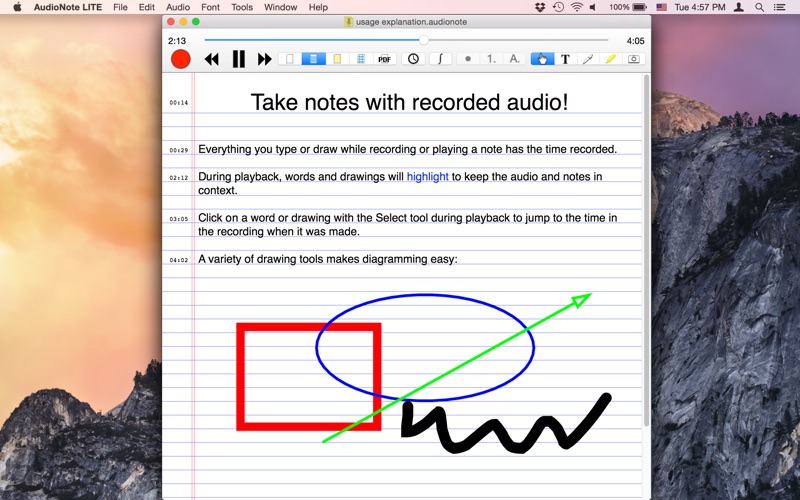Image resolution: width=800 pixels, height=500 pixels.
Task: Click the 04:02 timestamp marker
Action: pyautogui.click(x=179, y=261)
